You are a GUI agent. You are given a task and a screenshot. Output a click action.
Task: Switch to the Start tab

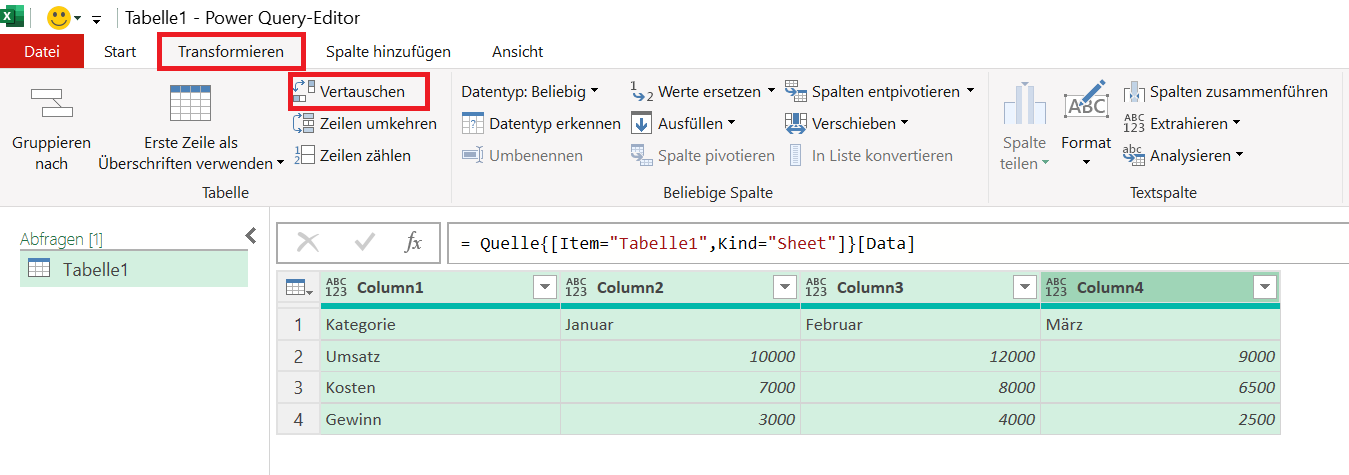point(120,51)
